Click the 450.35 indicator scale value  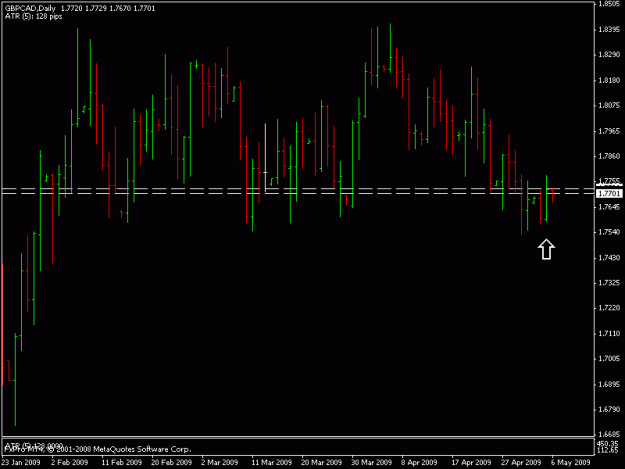(x=608, y=443)
